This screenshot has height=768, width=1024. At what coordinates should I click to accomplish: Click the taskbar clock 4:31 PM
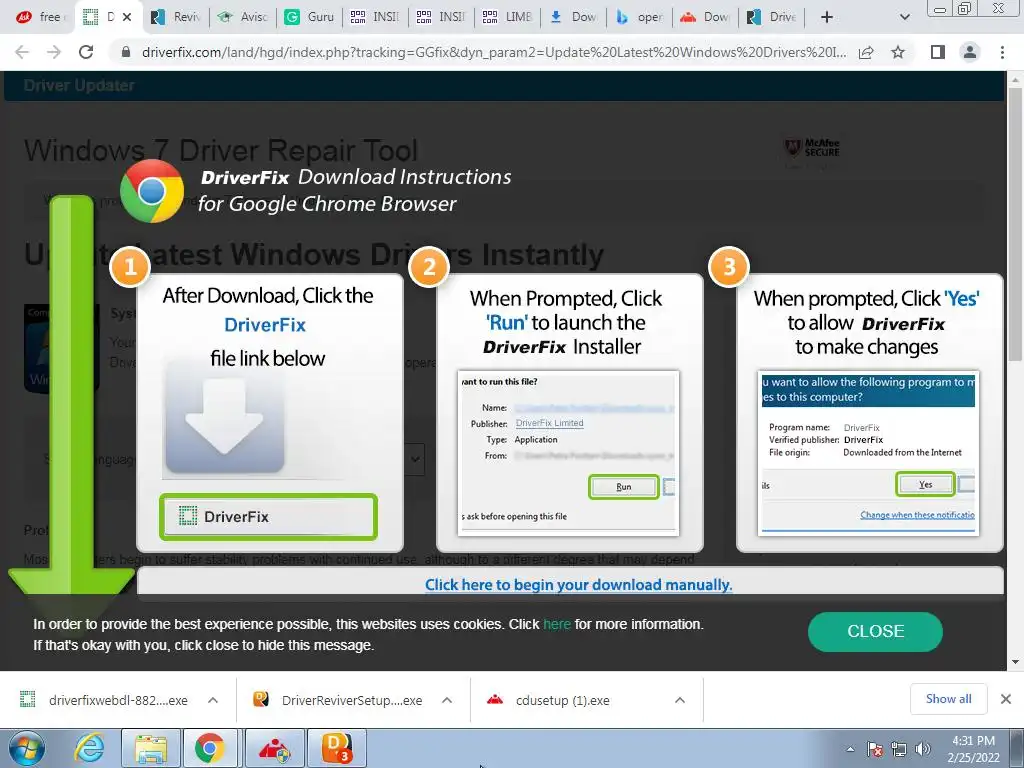973,741
